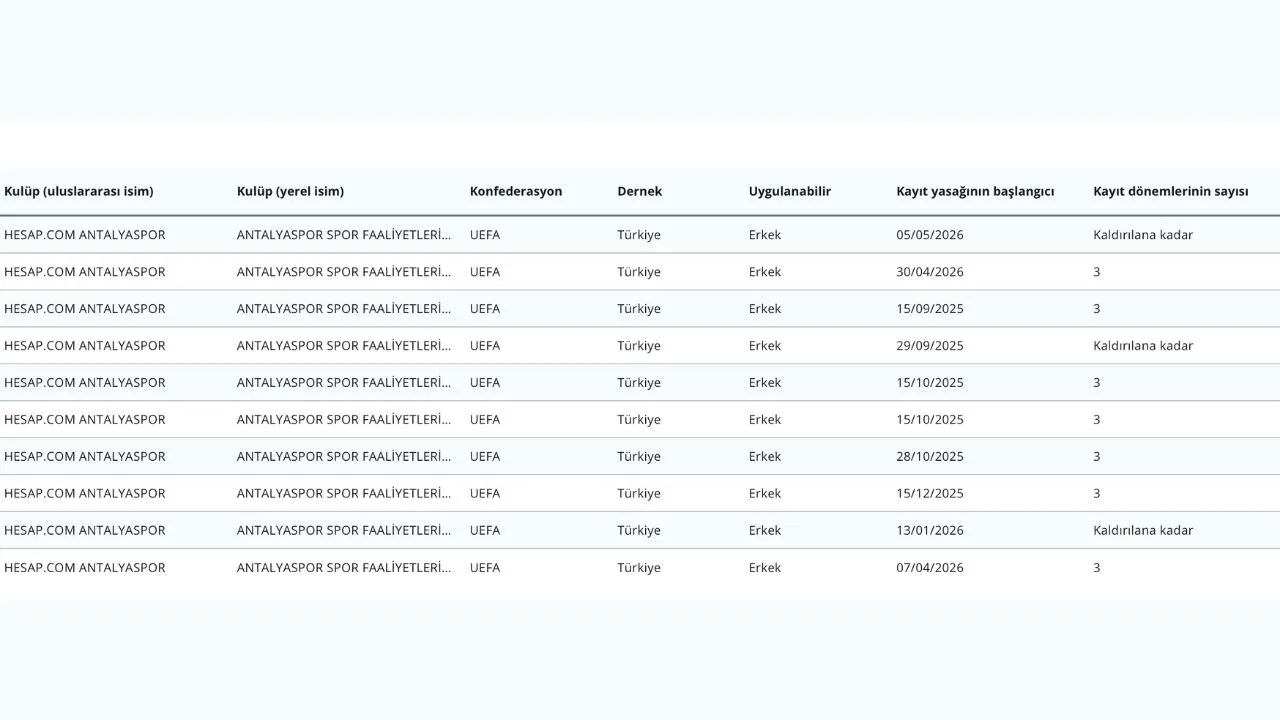Click the "Kayıt yasağının başlangıcı" column header
1280x720 pixels.
click(975, 191)
